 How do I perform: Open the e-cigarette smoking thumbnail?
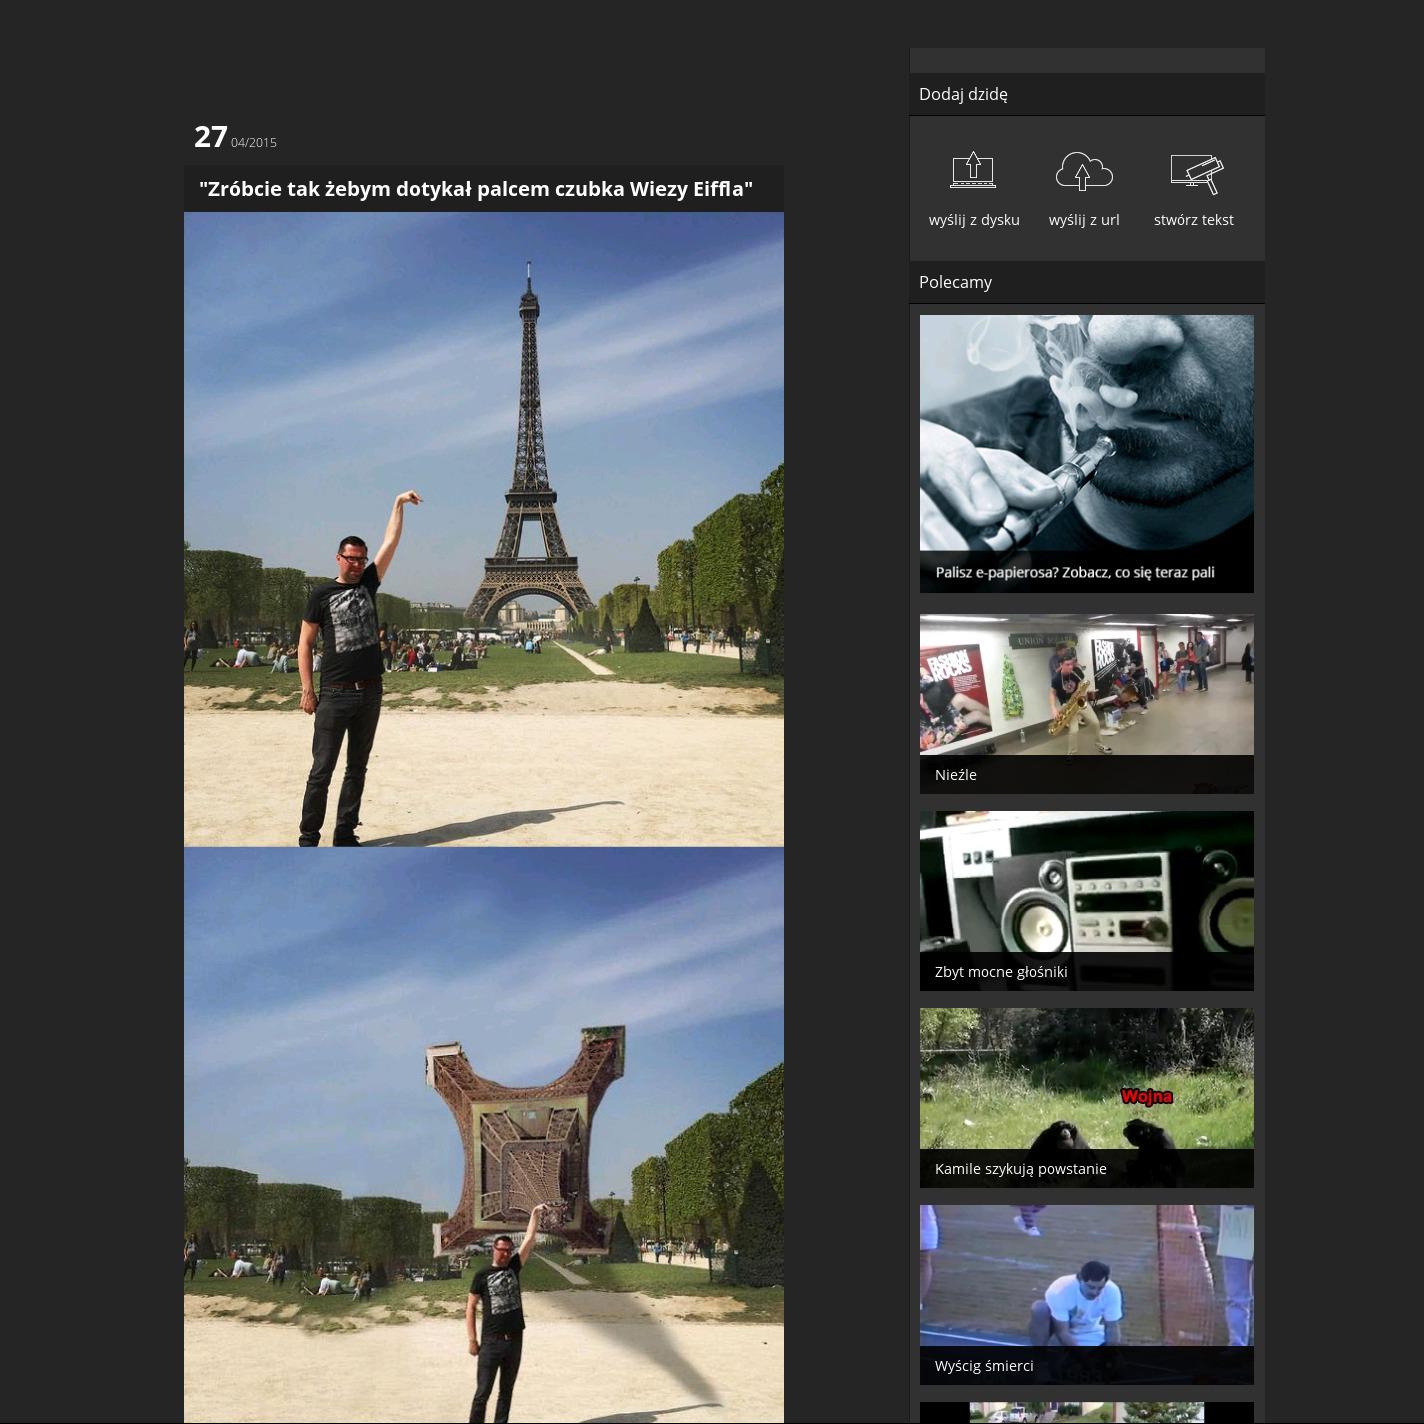pos(1086,432)
